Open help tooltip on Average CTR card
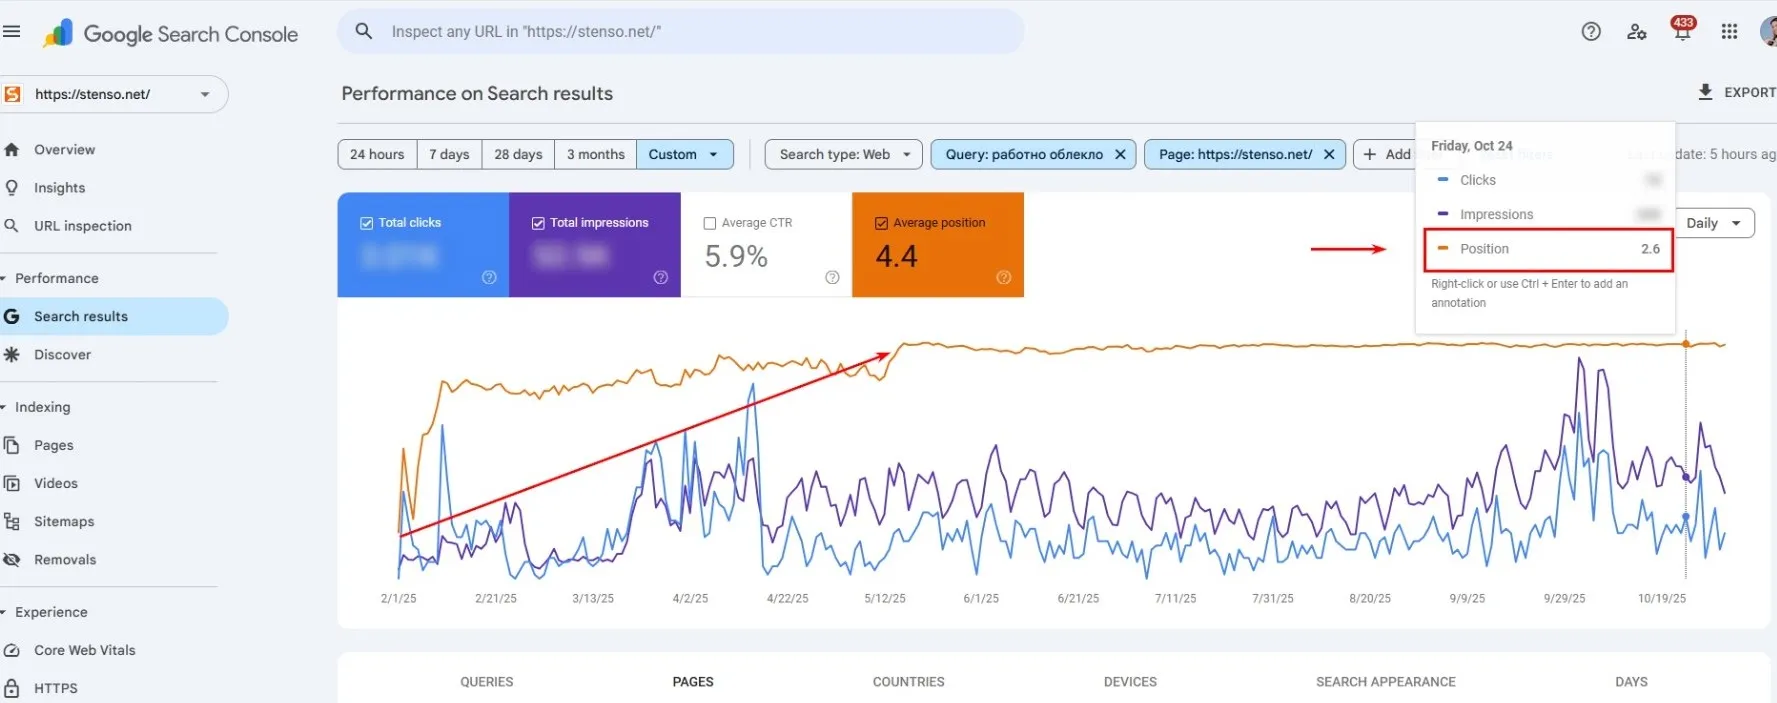Image resolution: width=1777 pixels, height=703 pixels. 832,277
